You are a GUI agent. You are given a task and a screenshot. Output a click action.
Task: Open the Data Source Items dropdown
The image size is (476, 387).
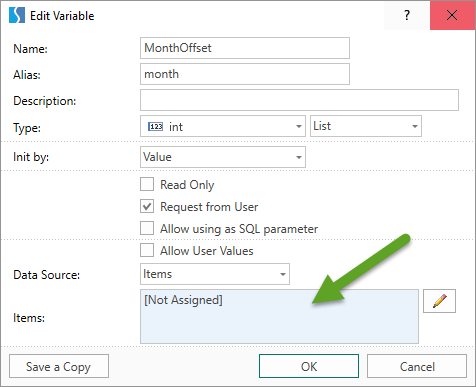(215, 274)
